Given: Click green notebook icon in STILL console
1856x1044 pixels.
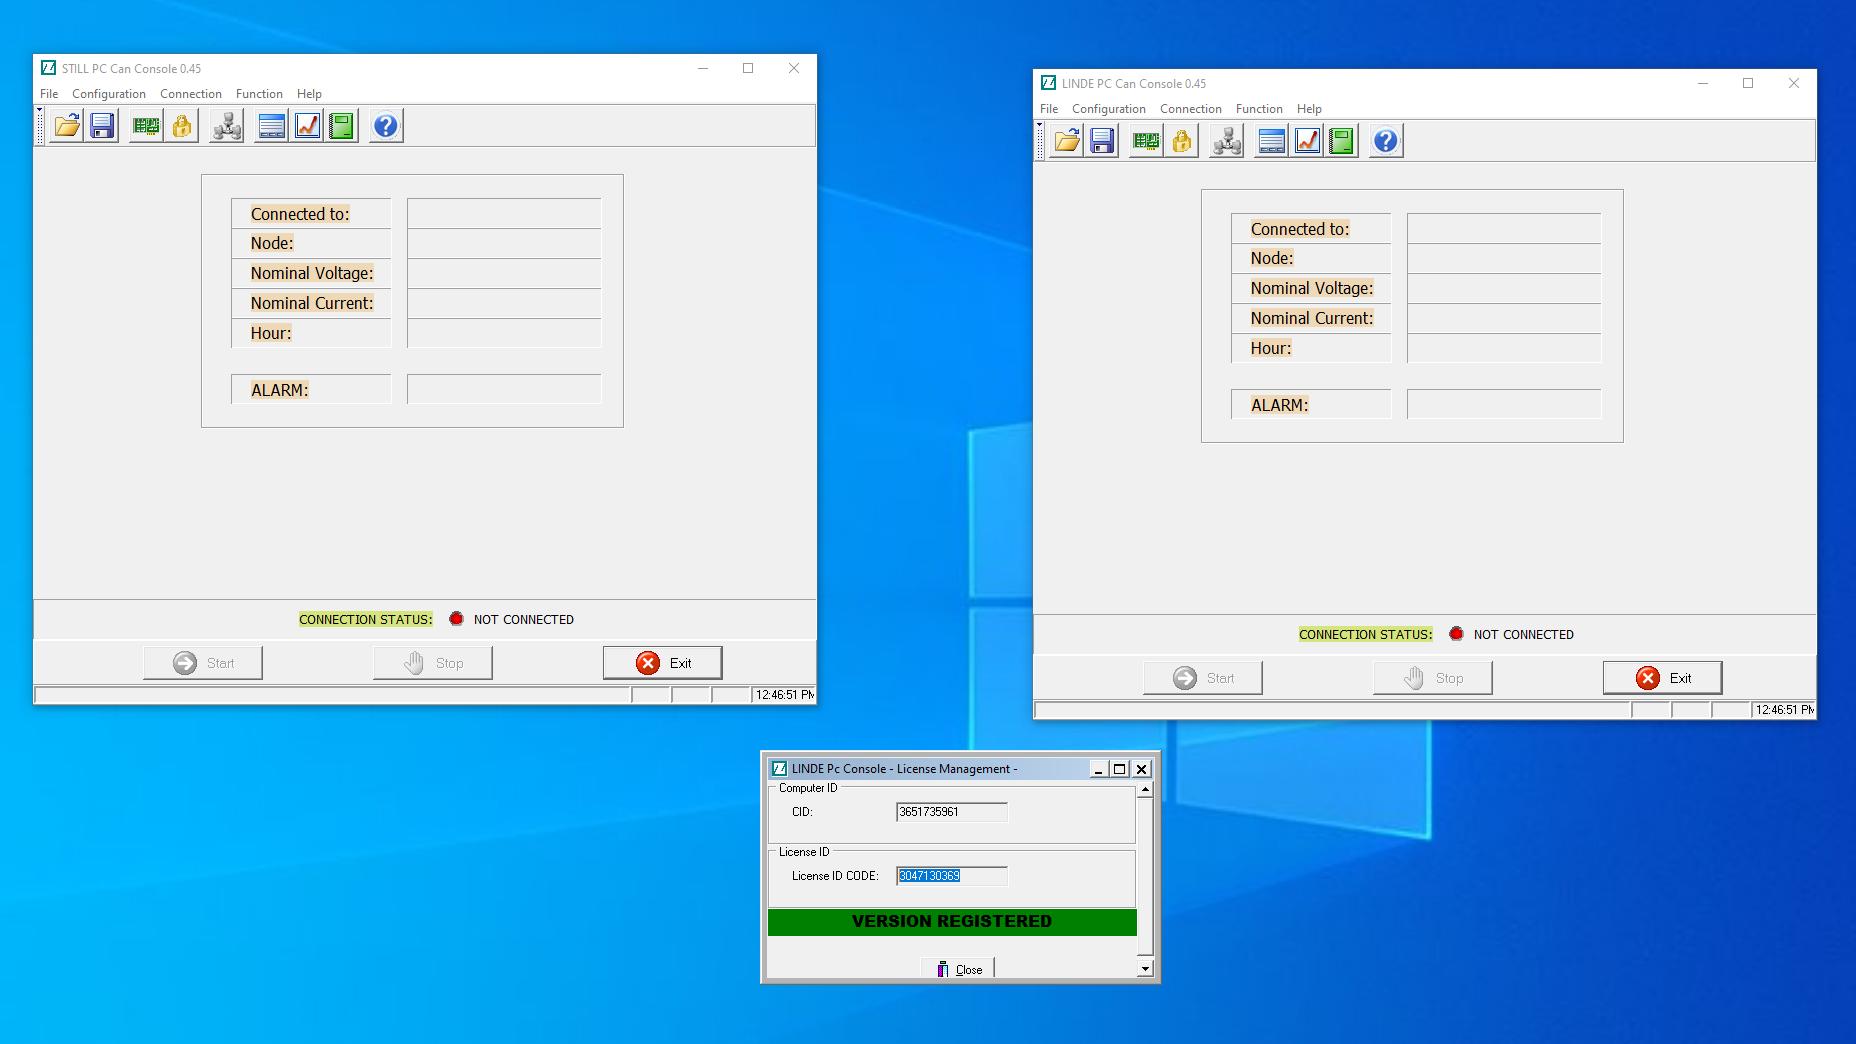Looking at the screenshot, I should pyautogui.click(x=342, y=126).
